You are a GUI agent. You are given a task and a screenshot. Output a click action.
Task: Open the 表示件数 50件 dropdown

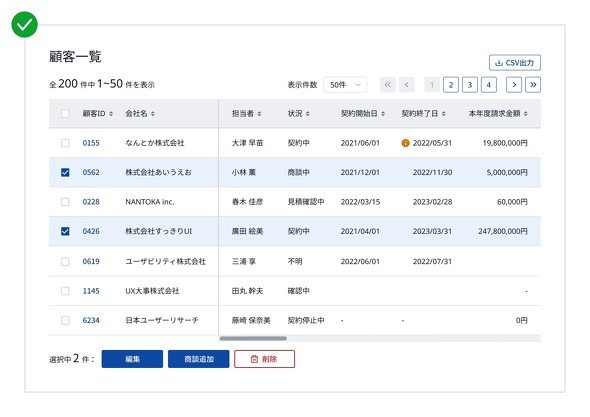pyautogui.click(x=345, y=85)
